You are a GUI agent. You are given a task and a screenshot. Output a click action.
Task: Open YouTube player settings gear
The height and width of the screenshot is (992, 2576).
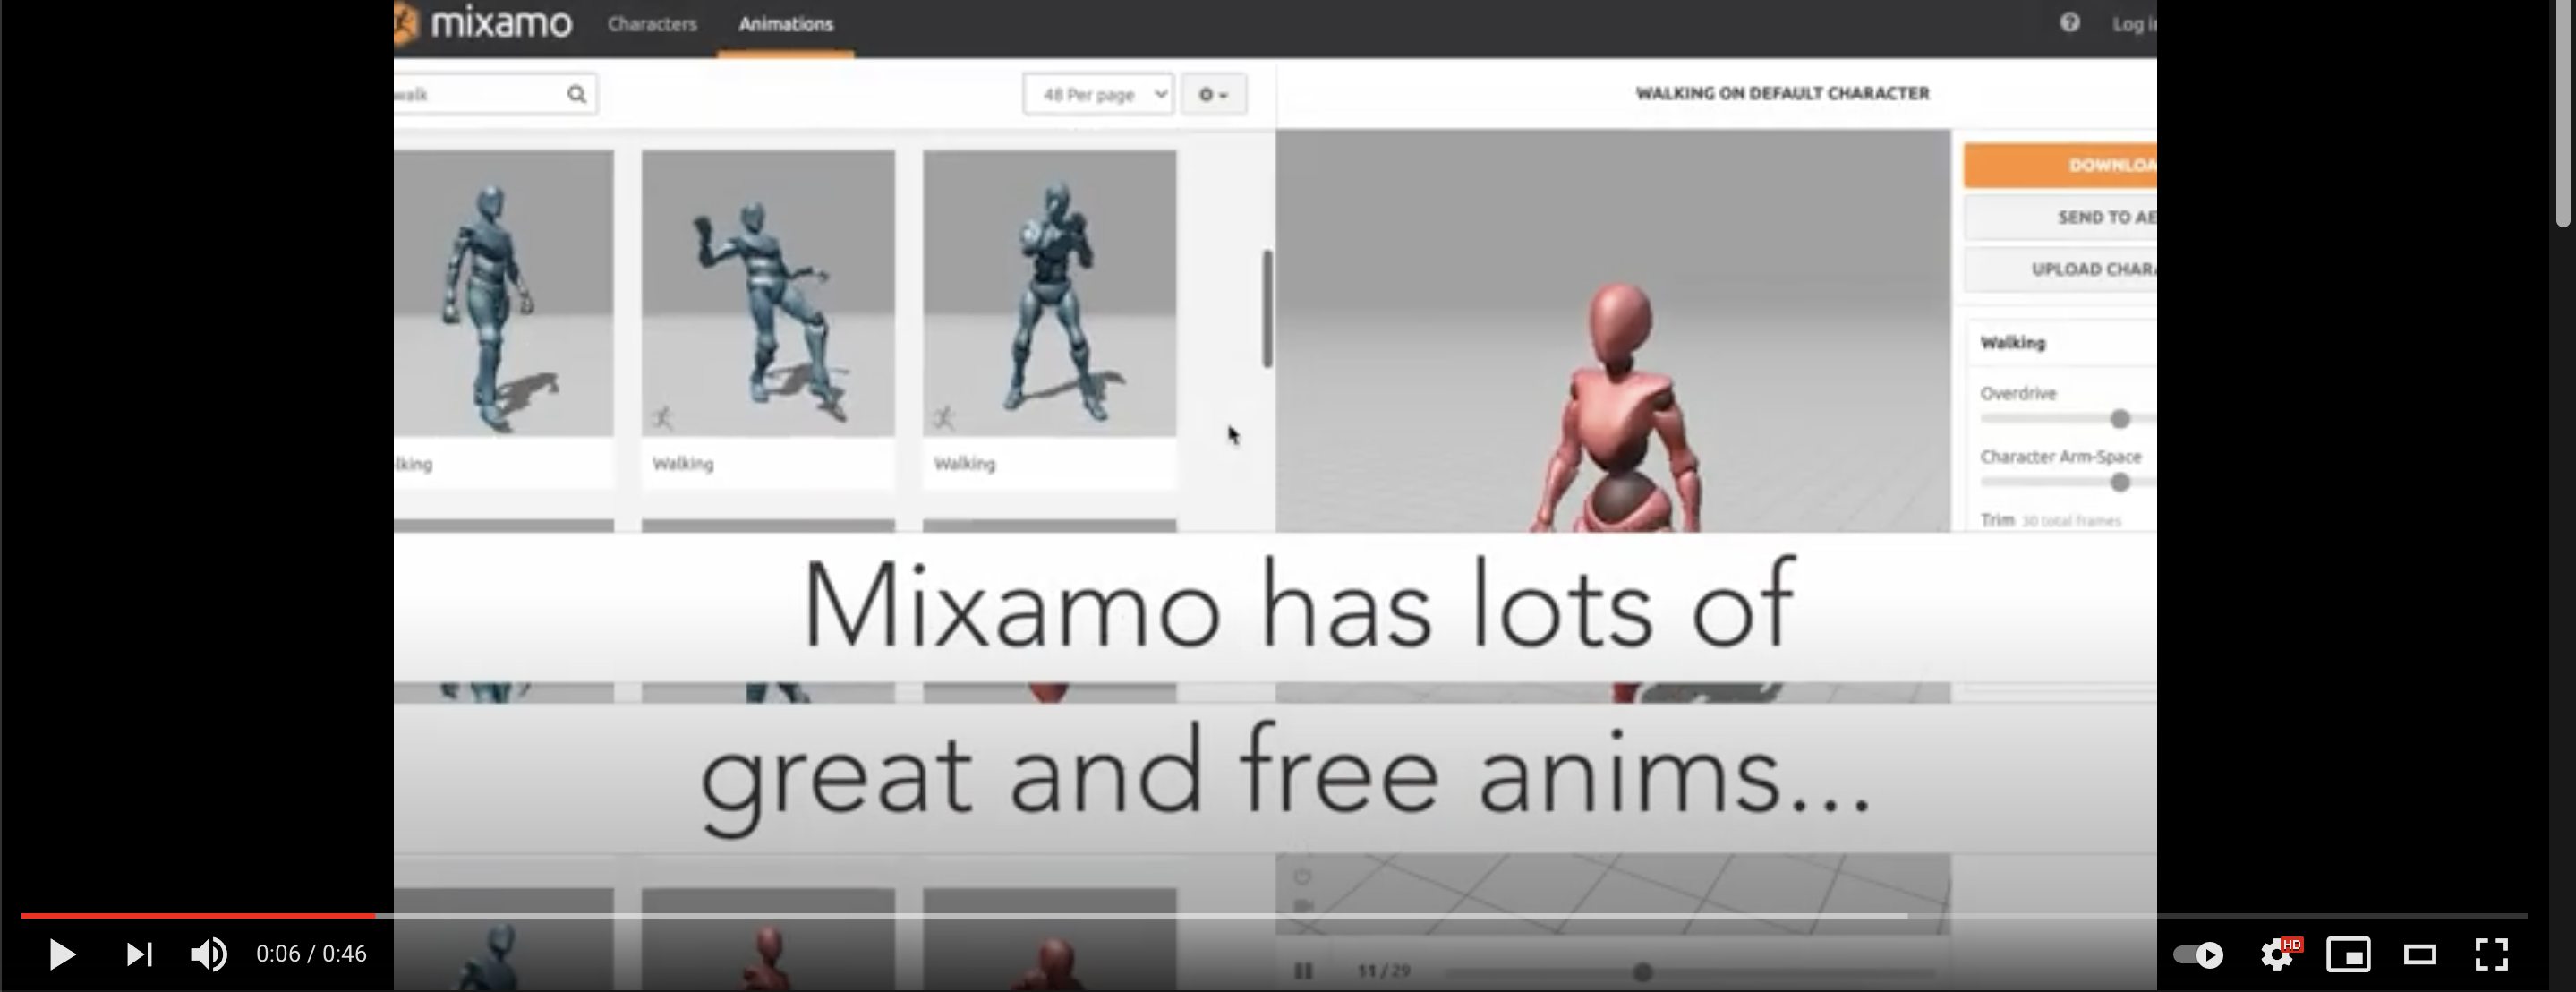pos(2278,954)
